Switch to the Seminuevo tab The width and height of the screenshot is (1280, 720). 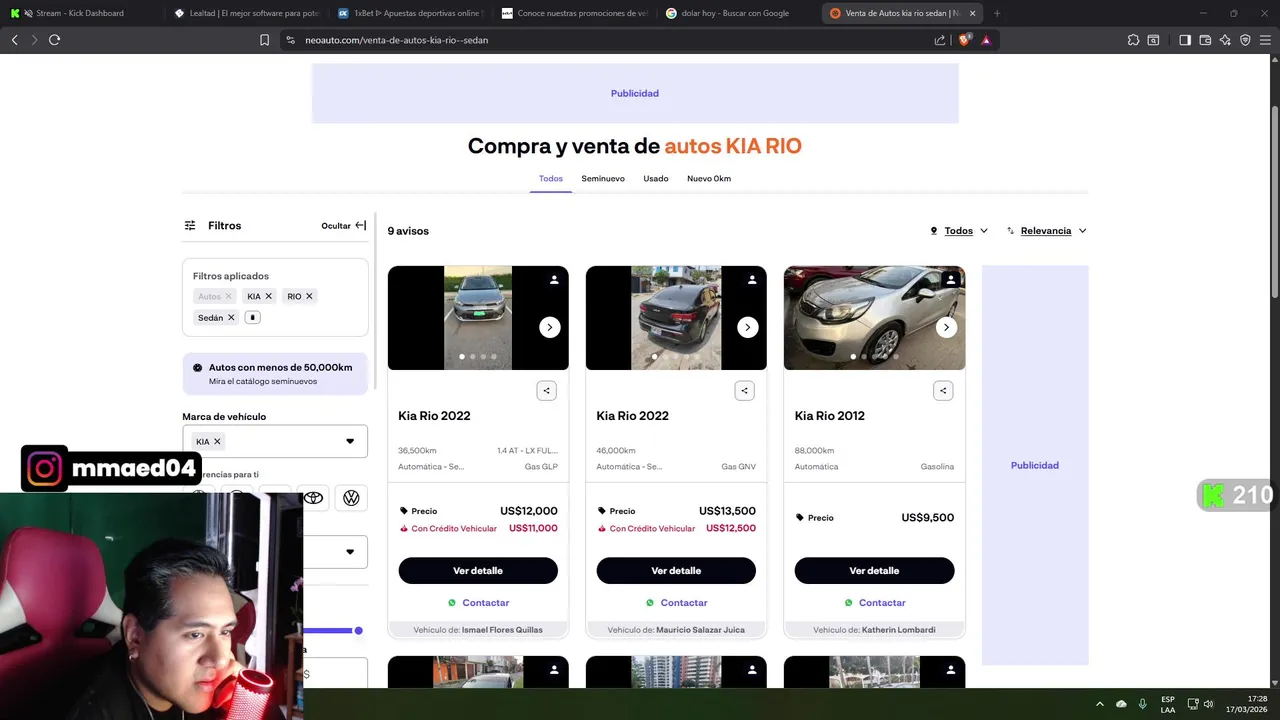click(x=603, y=179)
